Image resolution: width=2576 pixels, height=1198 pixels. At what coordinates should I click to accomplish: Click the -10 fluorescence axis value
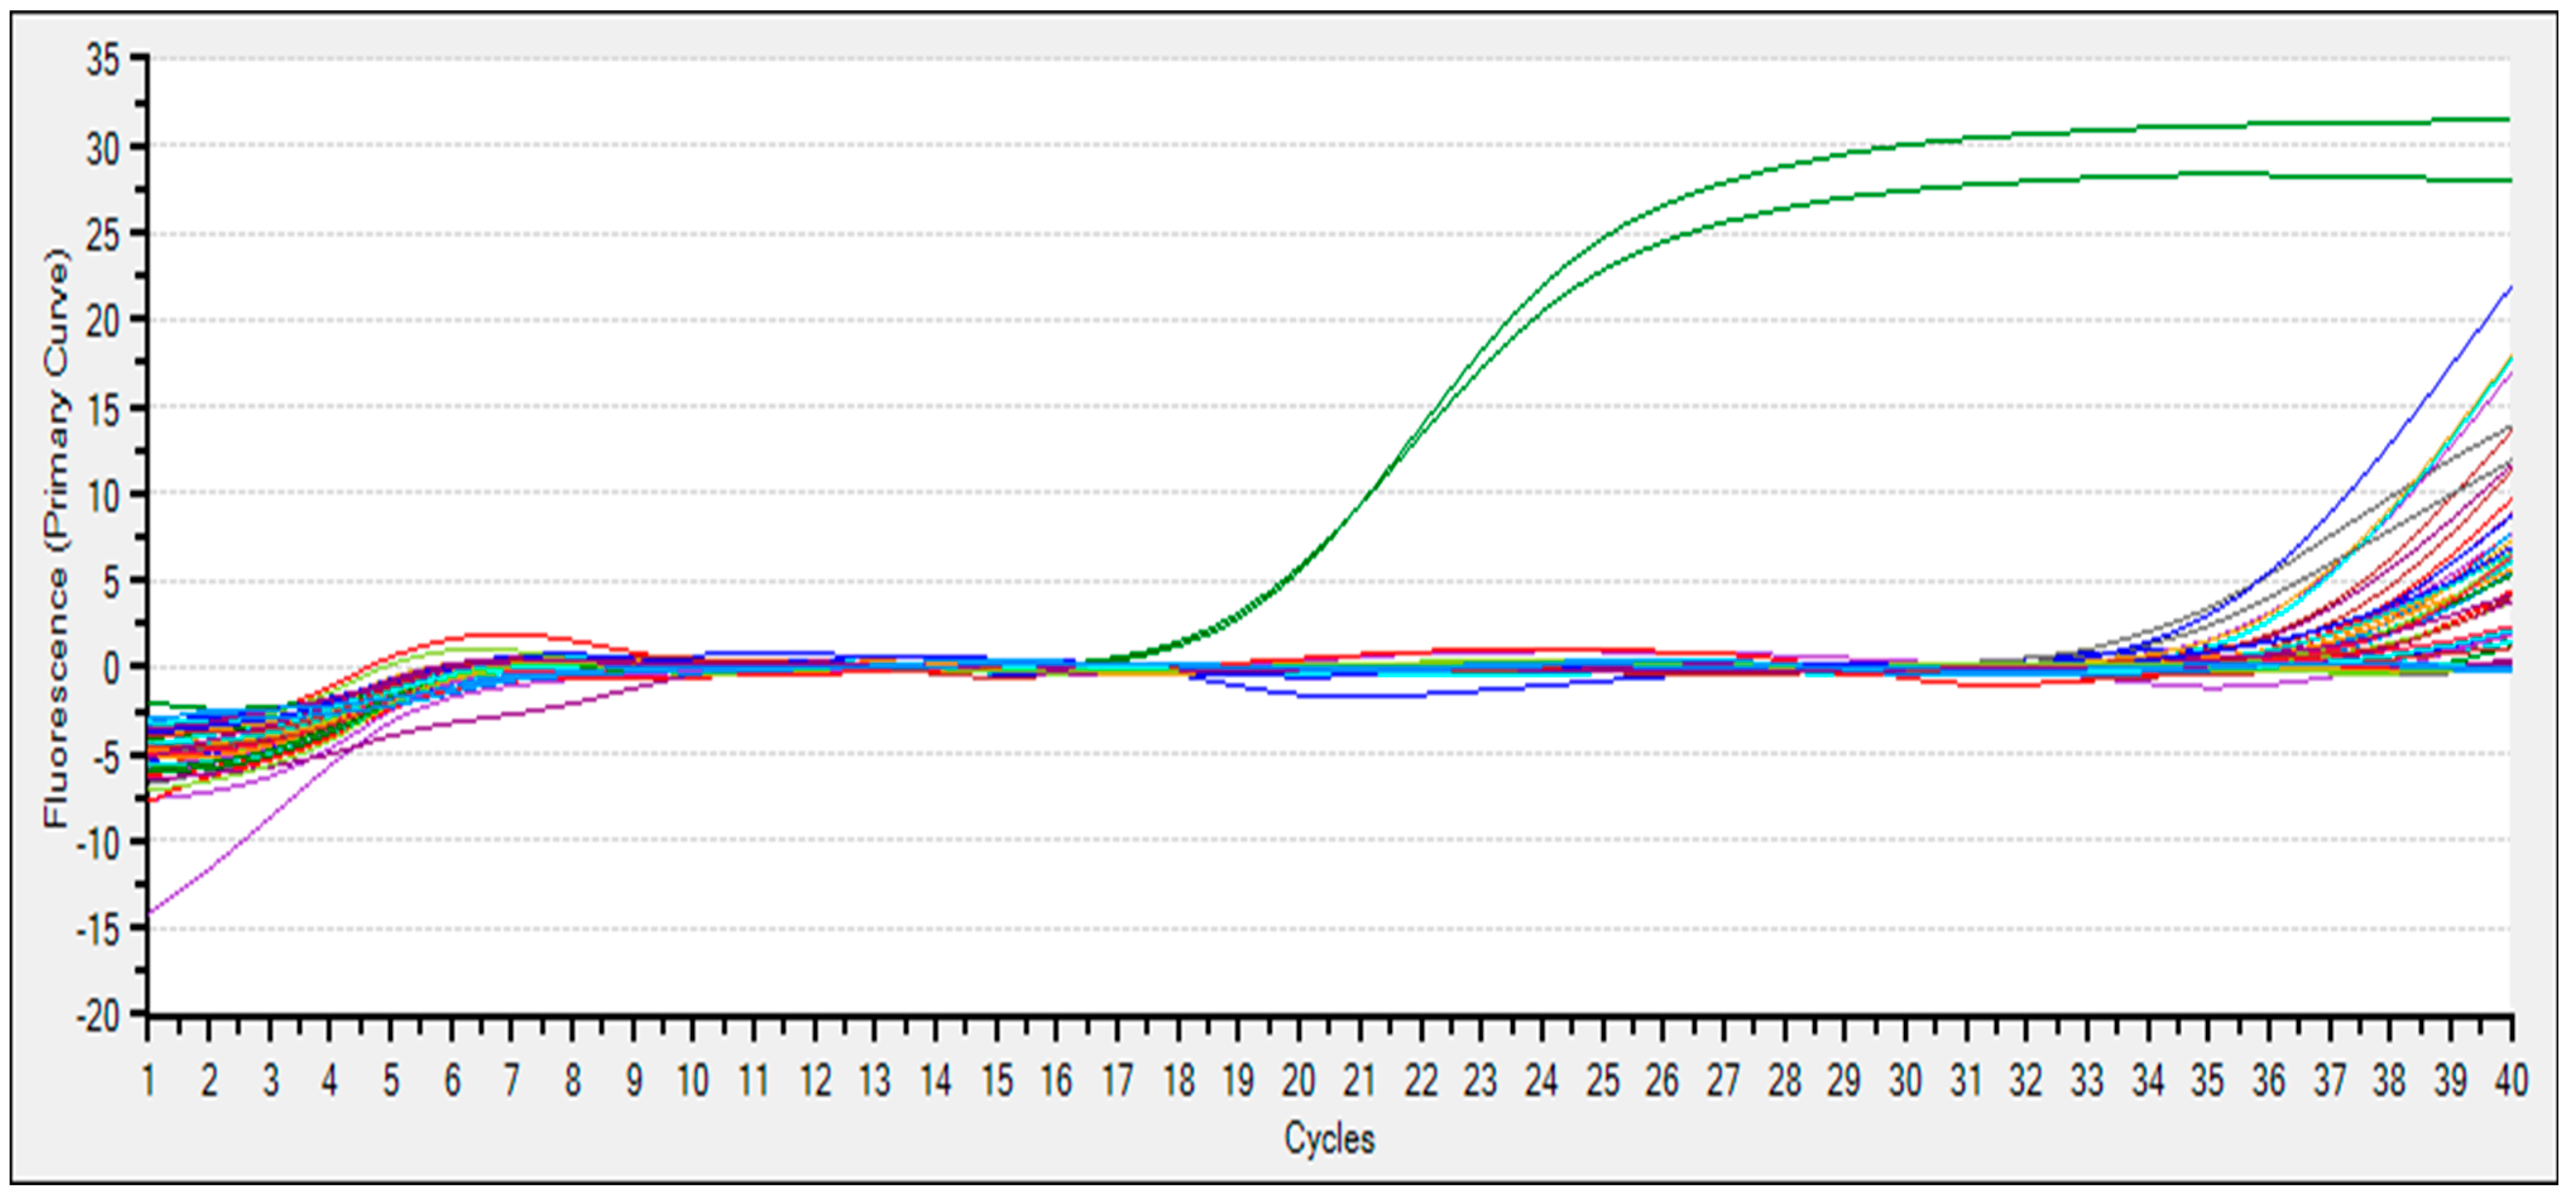click(x=97, y=843)
